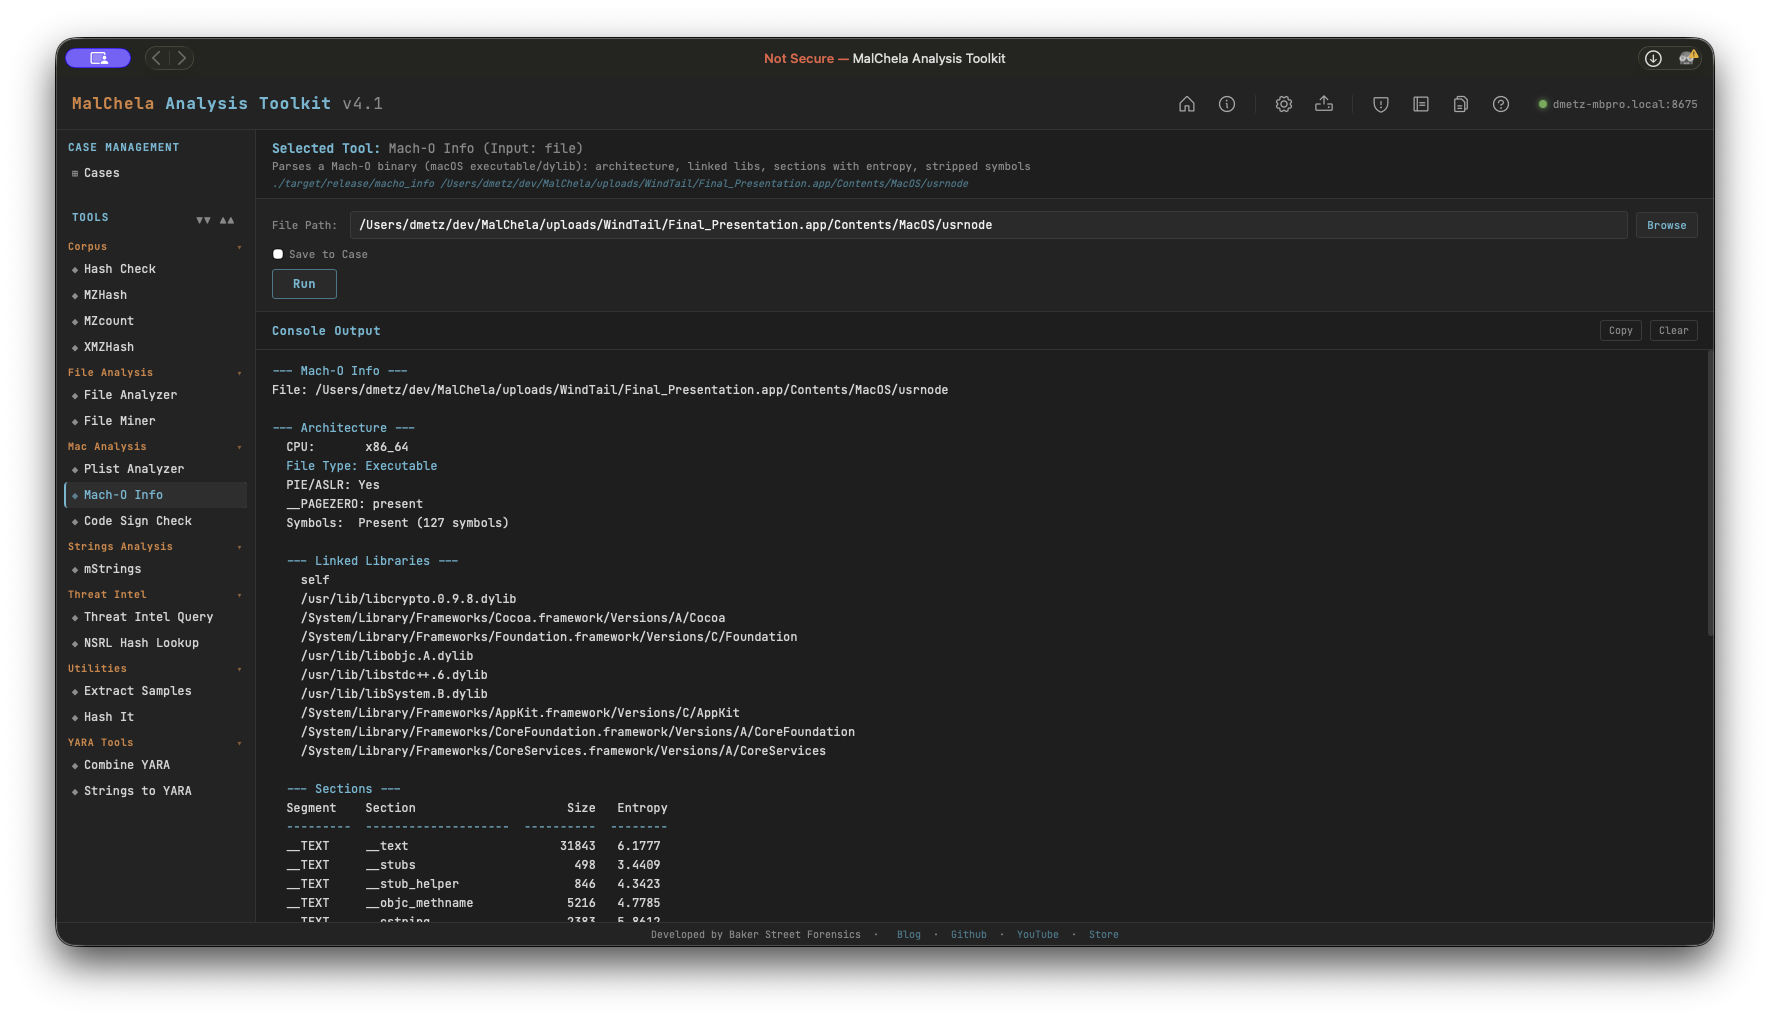
Task: Select the MZHash tool
Action: (155, 295)
